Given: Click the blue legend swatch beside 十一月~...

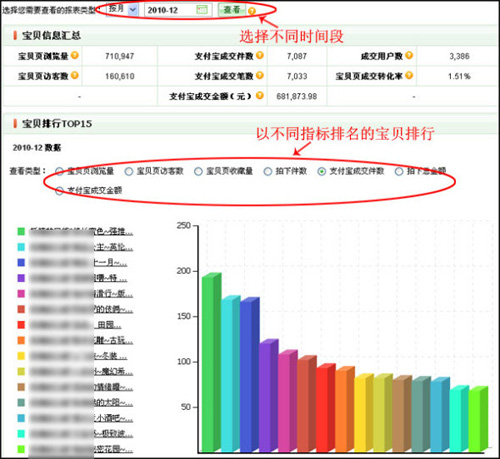Looking at the screenshot, I should (21, 262).
